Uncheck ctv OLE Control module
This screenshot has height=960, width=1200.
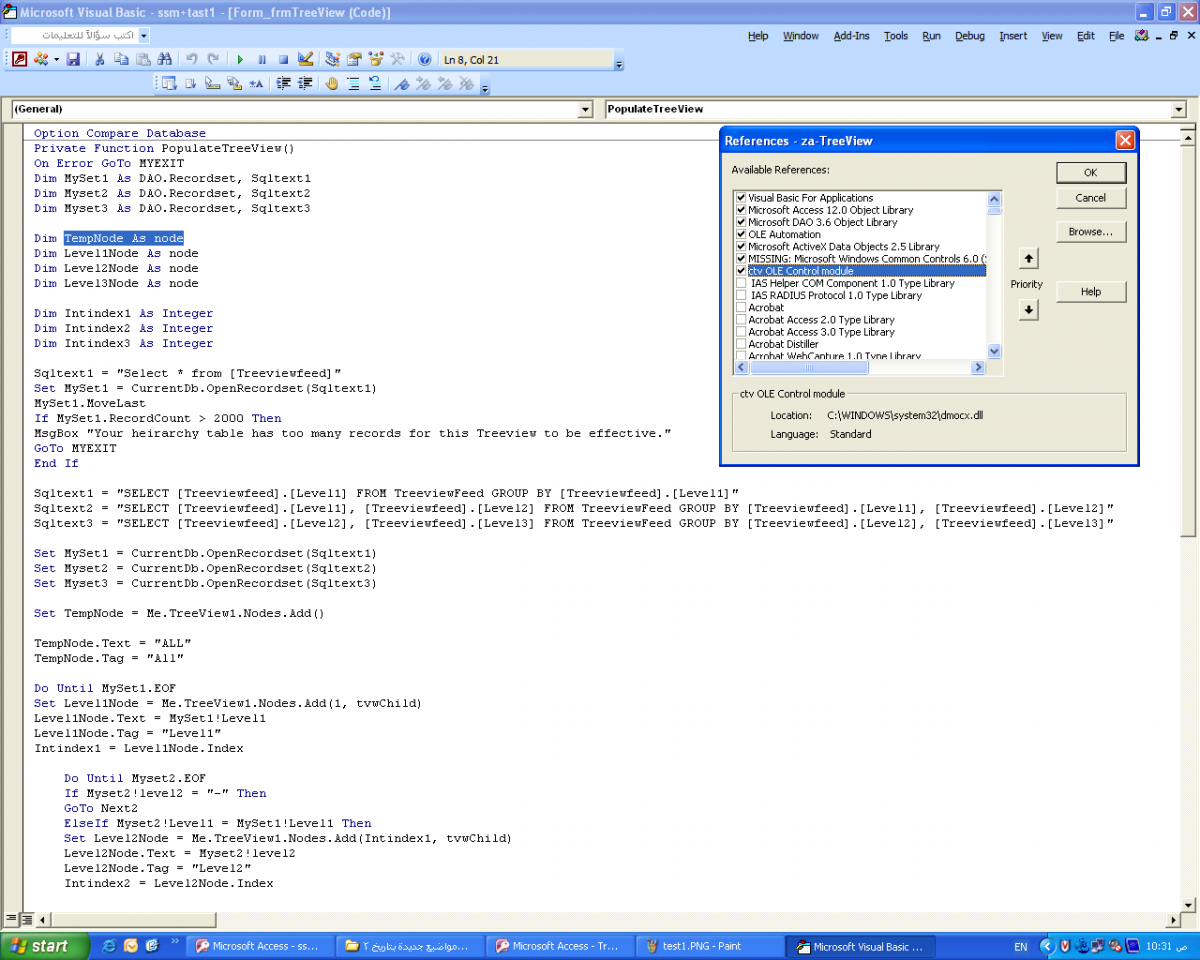coord(741,271)
